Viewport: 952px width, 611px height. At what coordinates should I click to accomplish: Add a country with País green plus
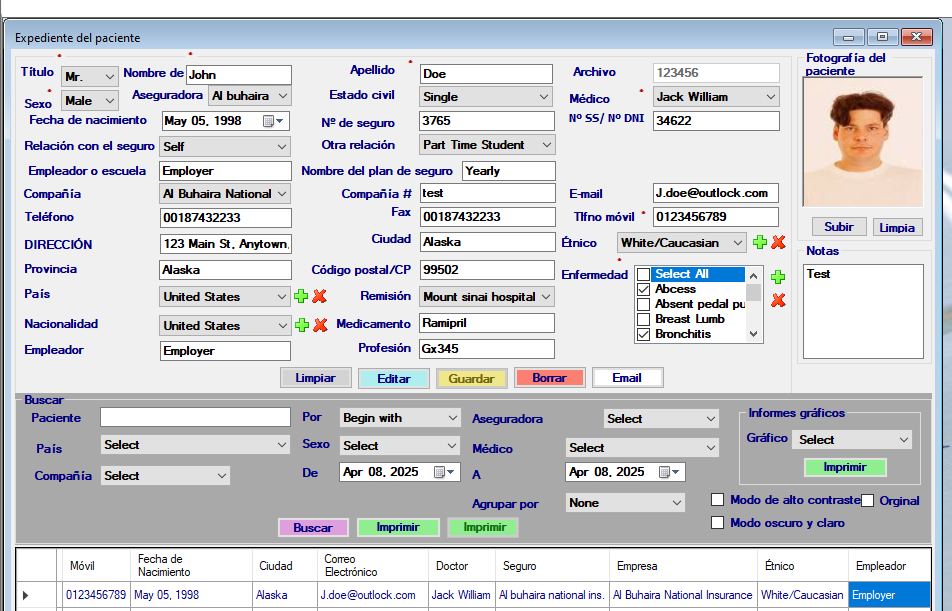coord(301,297)
